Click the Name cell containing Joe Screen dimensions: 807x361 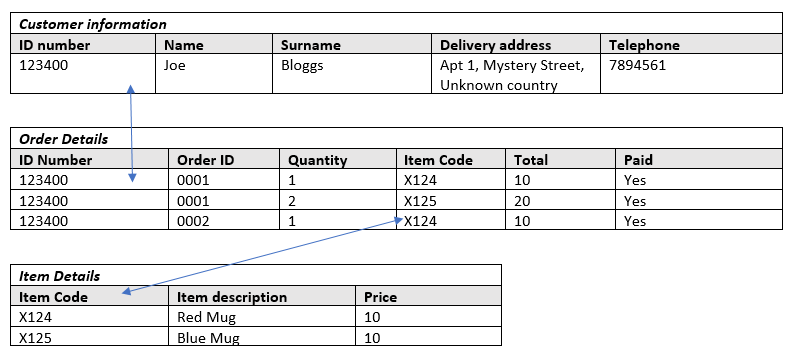(214, 74)
